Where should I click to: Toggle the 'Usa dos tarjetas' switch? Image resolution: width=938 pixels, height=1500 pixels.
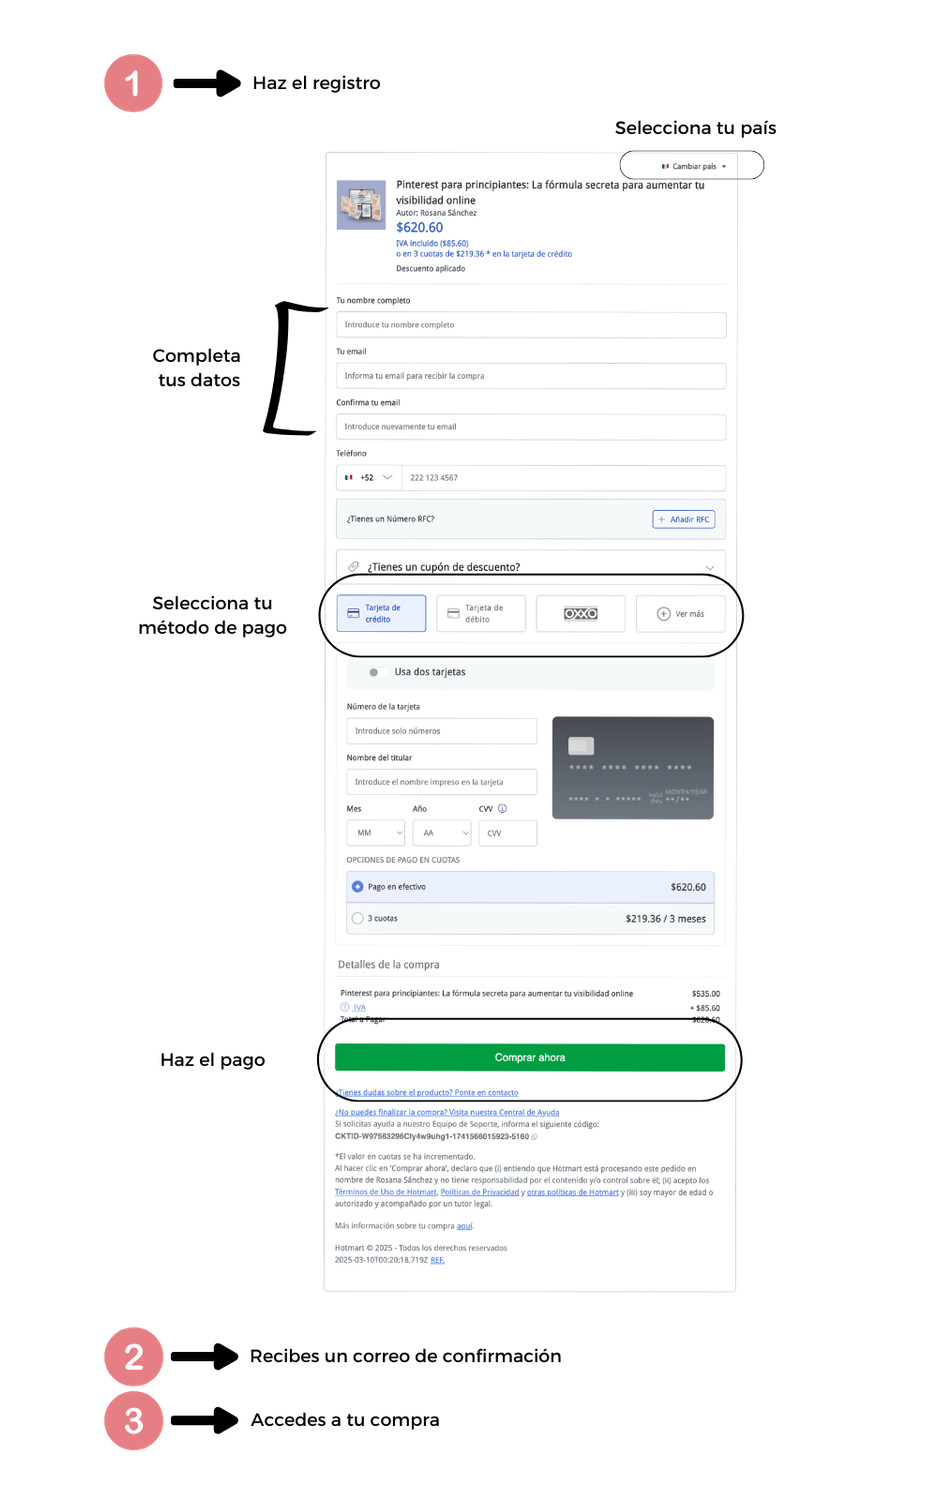click(x=376, y=672)
